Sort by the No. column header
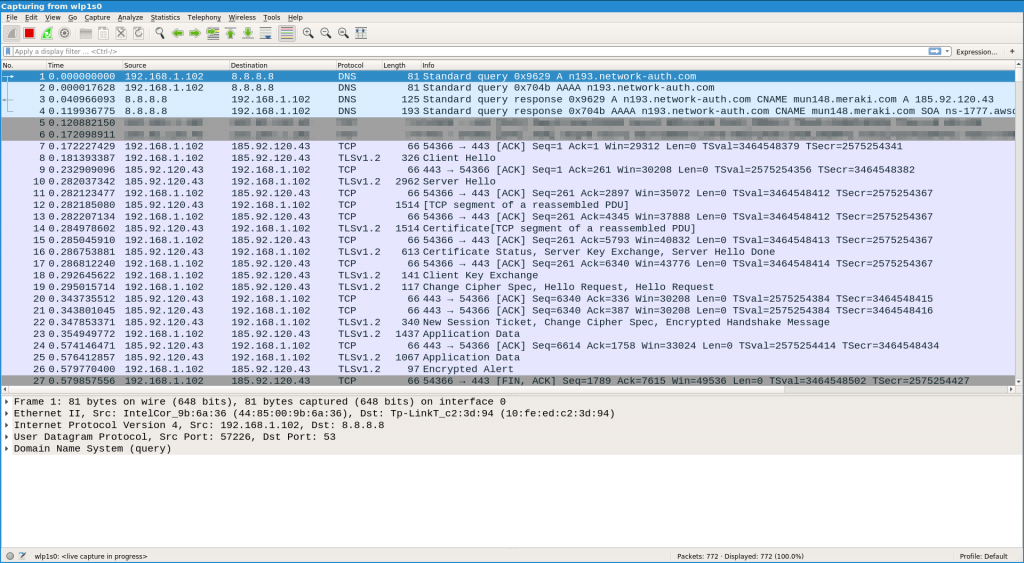This screenshot has height=563, width=1024. [23, 65]
